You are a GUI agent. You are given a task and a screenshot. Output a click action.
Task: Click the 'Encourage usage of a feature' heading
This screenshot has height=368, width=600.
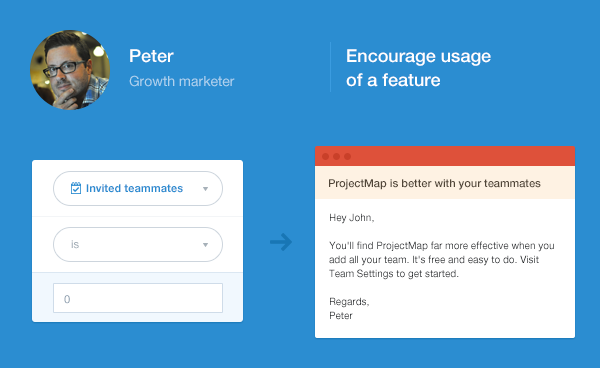pyautogui.click(x=418, y=68)
